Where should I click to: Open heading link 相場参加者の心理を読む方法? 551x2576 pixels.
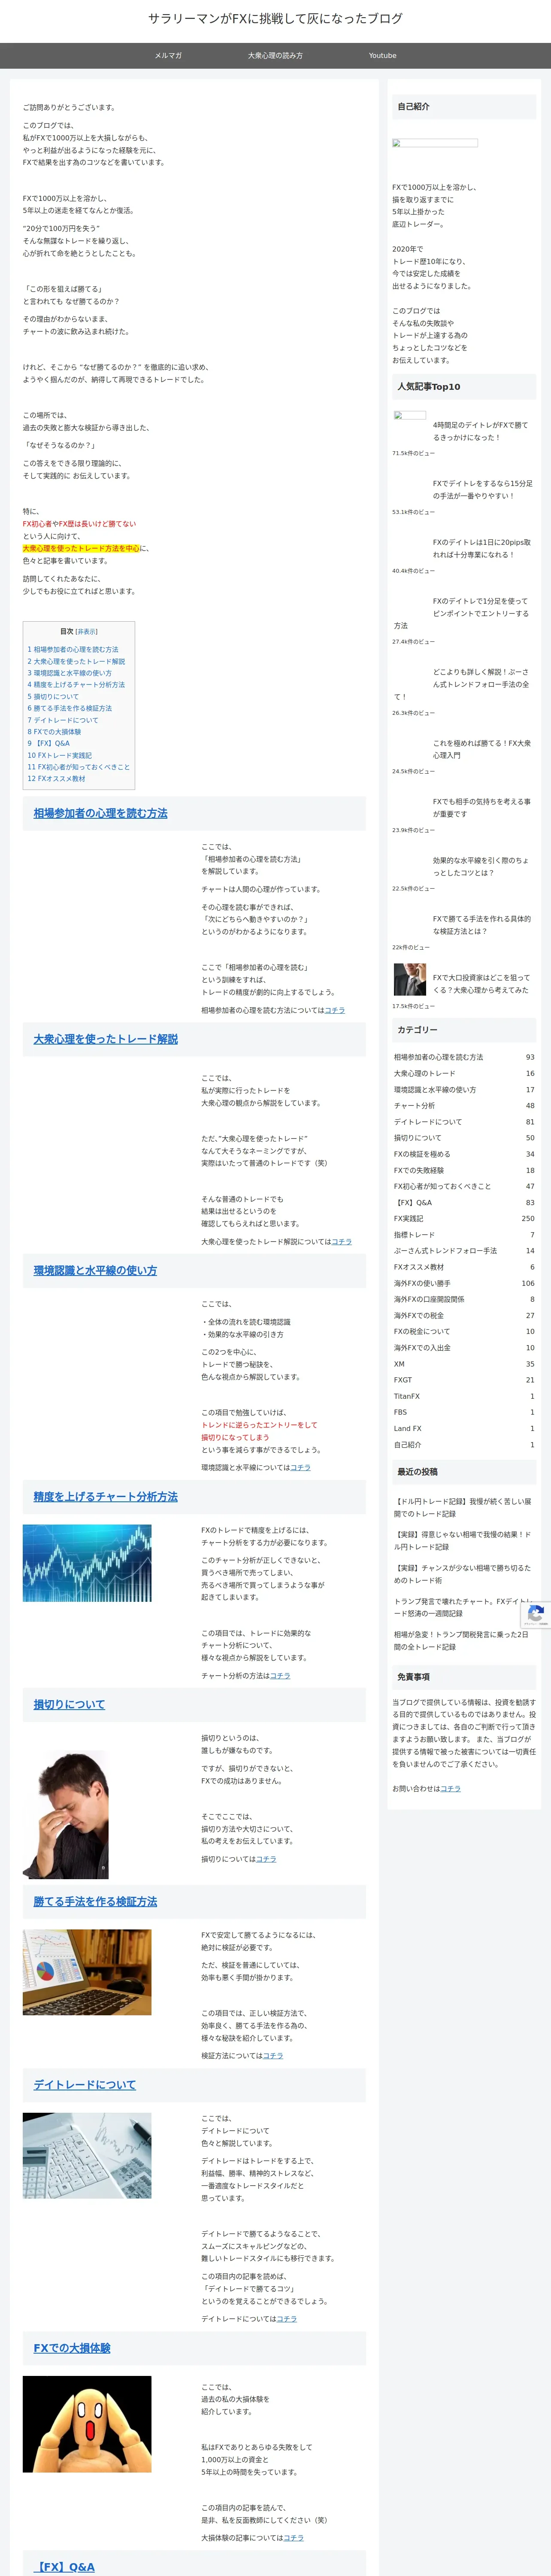[100, 814]
